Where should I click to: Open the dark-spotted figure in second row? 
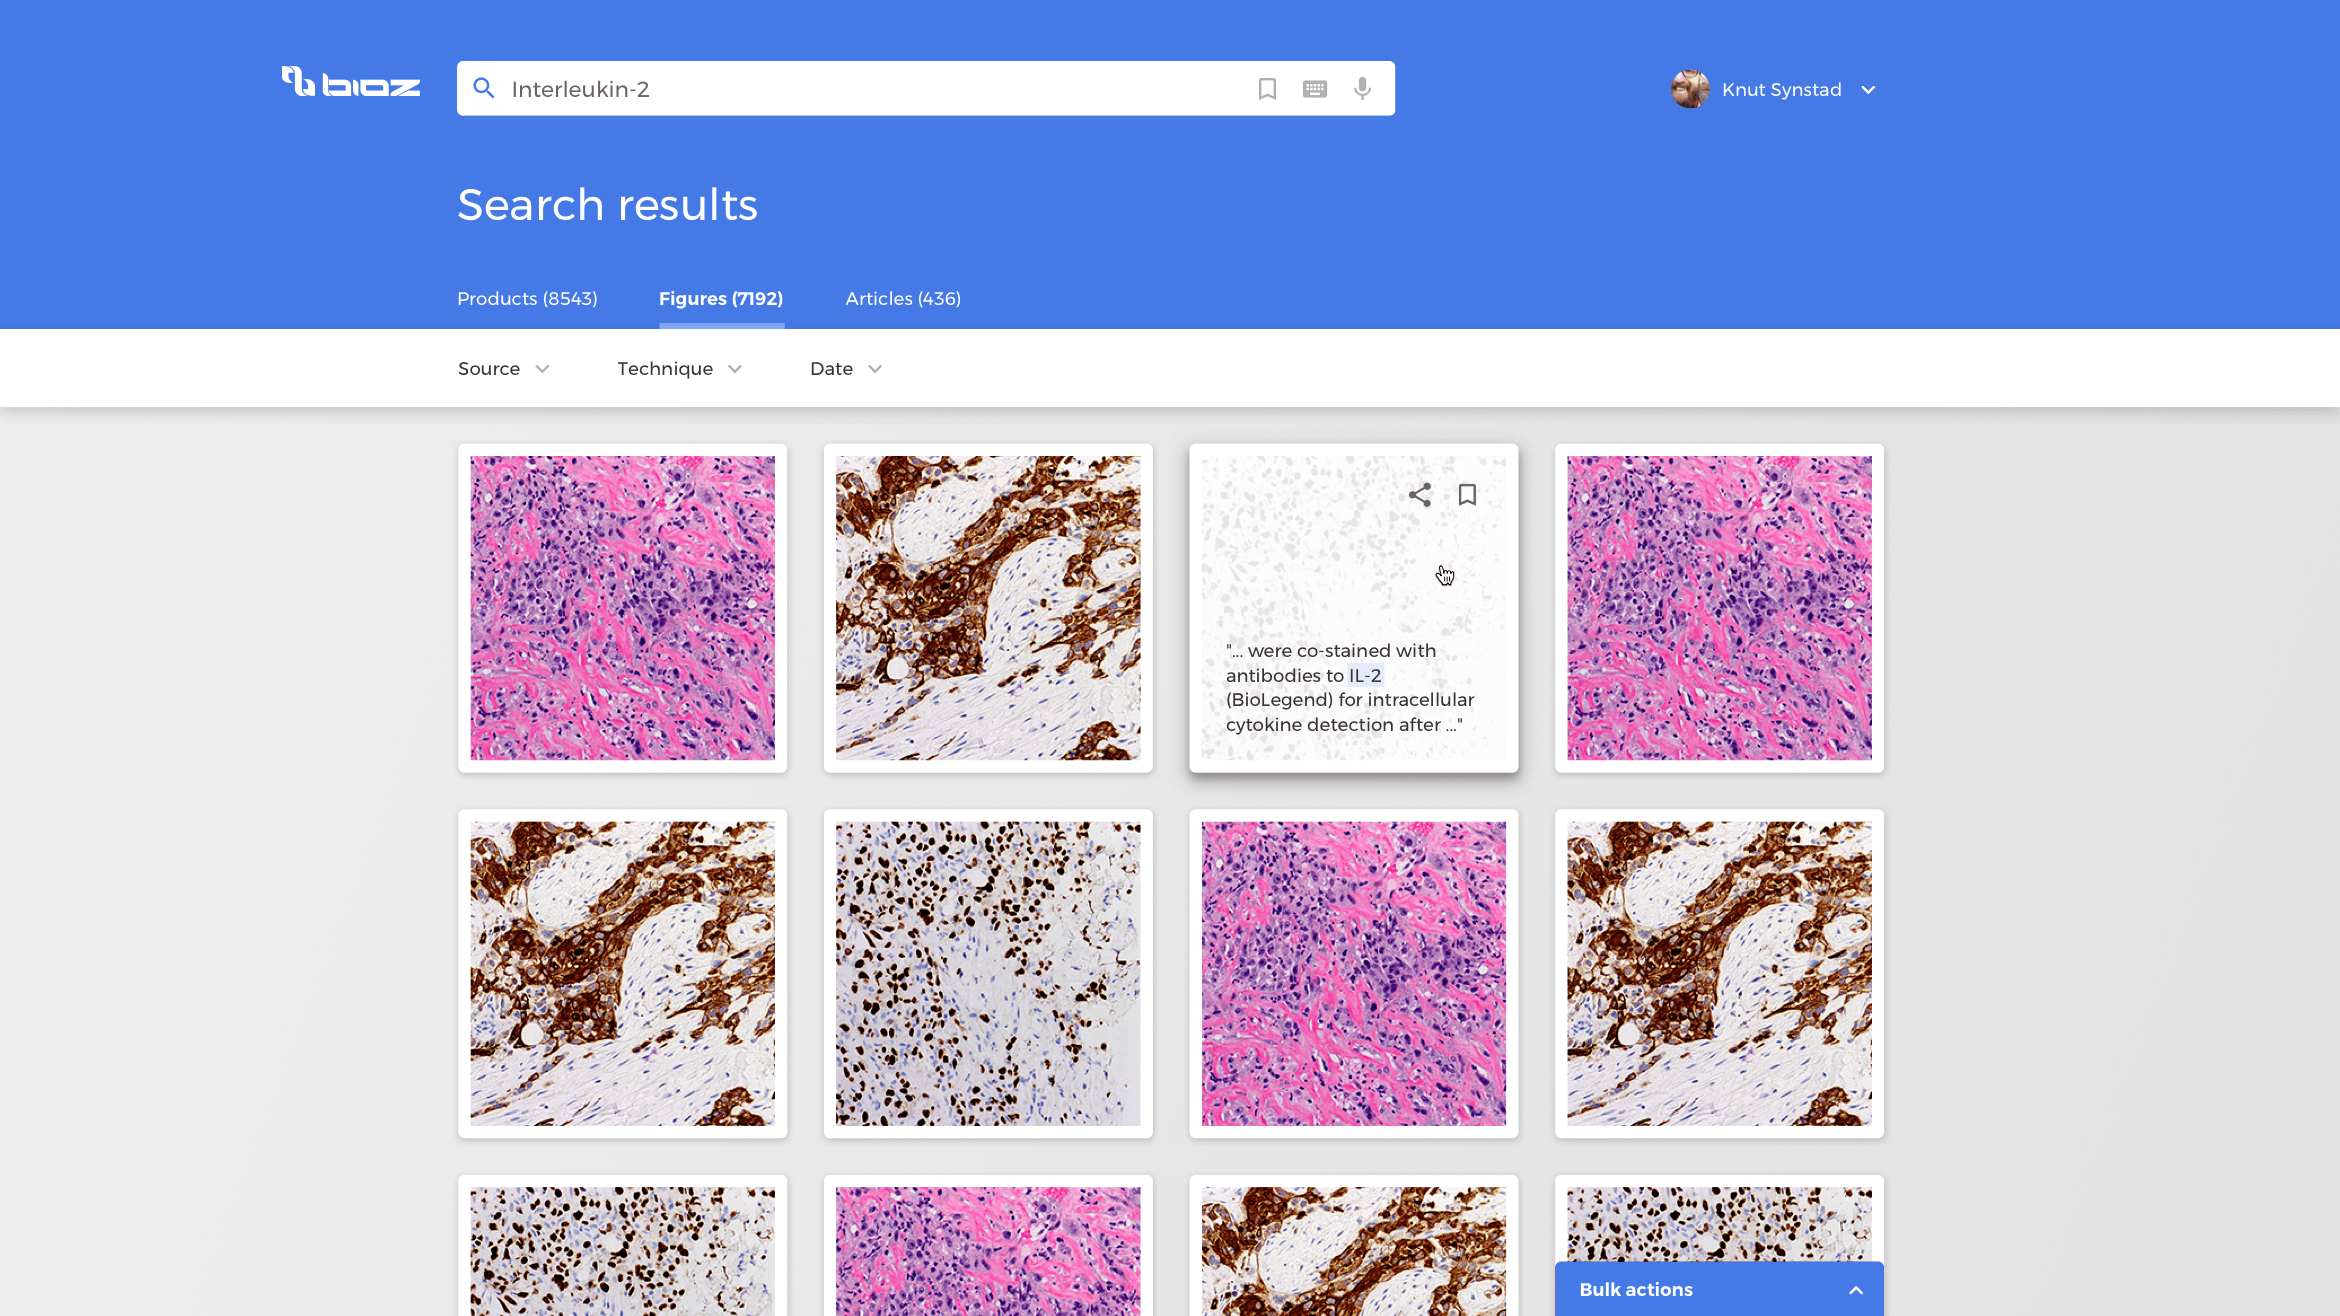(987, 973)
